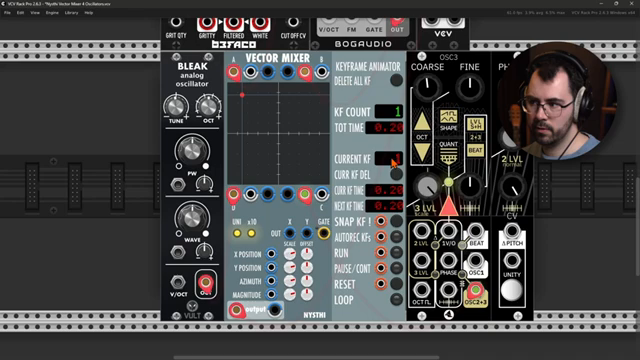Click the SHAPE waveform button

tap(448, 117)
